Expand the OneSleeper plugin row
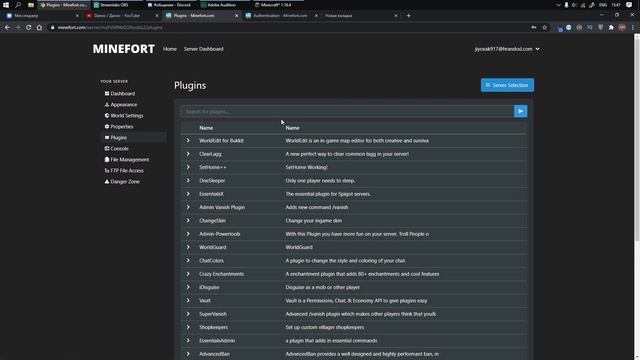The height and width of the screenshot is (360, 640). click(x=188, y=180)
